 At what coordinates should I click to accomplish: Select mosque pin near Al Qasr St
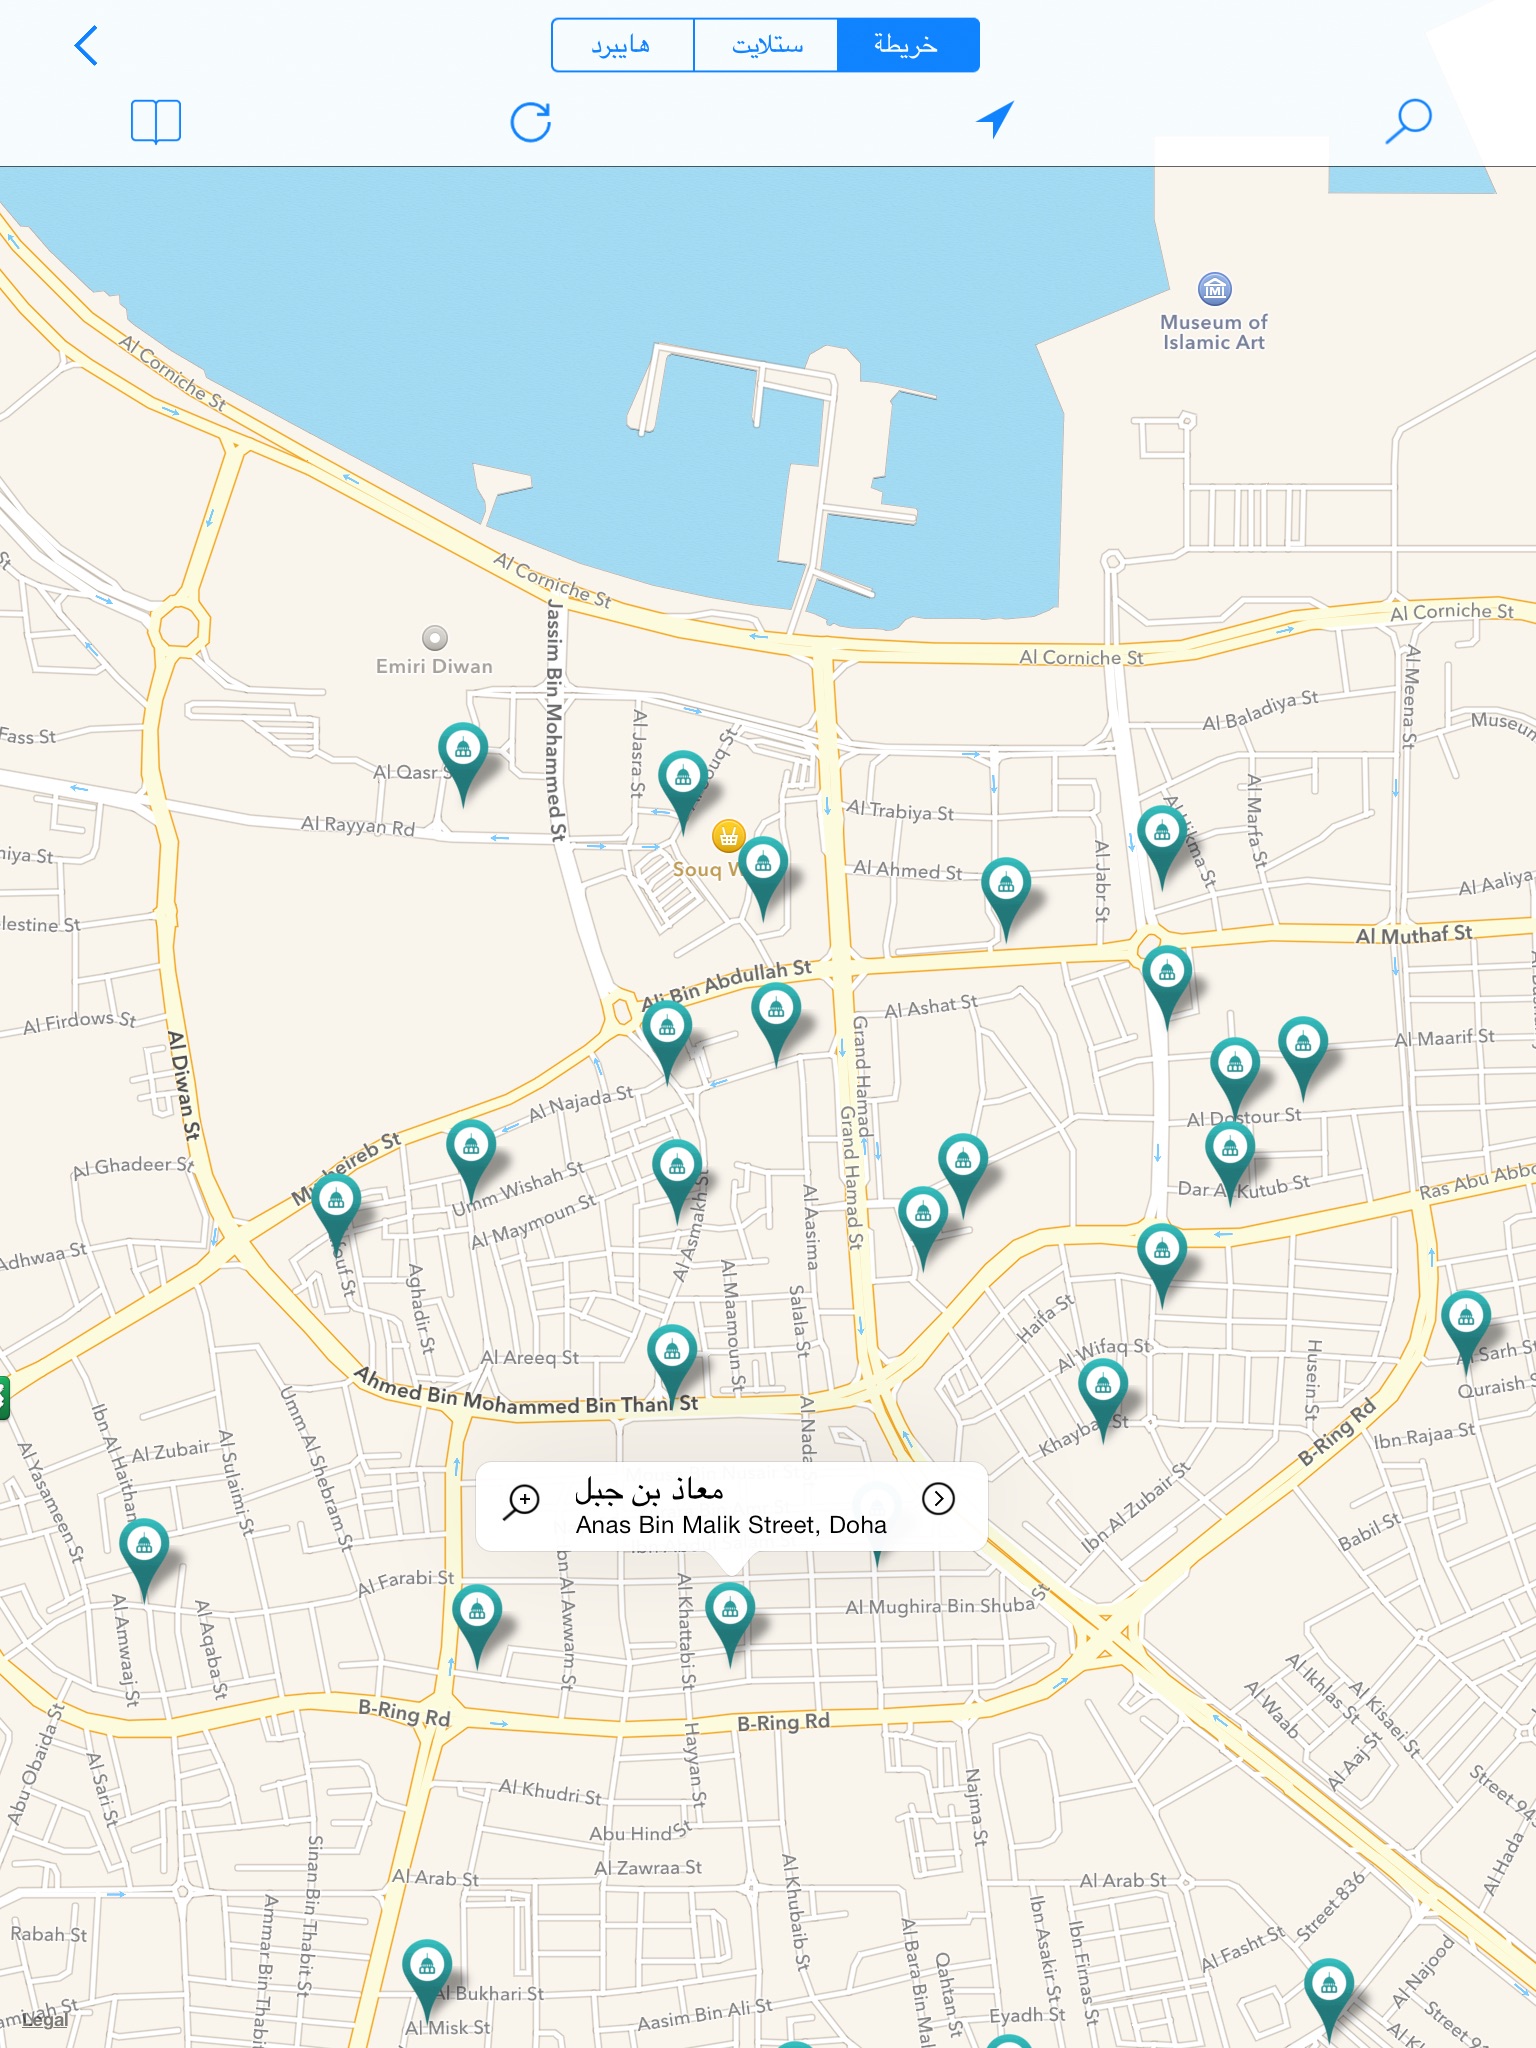point(463,751)
